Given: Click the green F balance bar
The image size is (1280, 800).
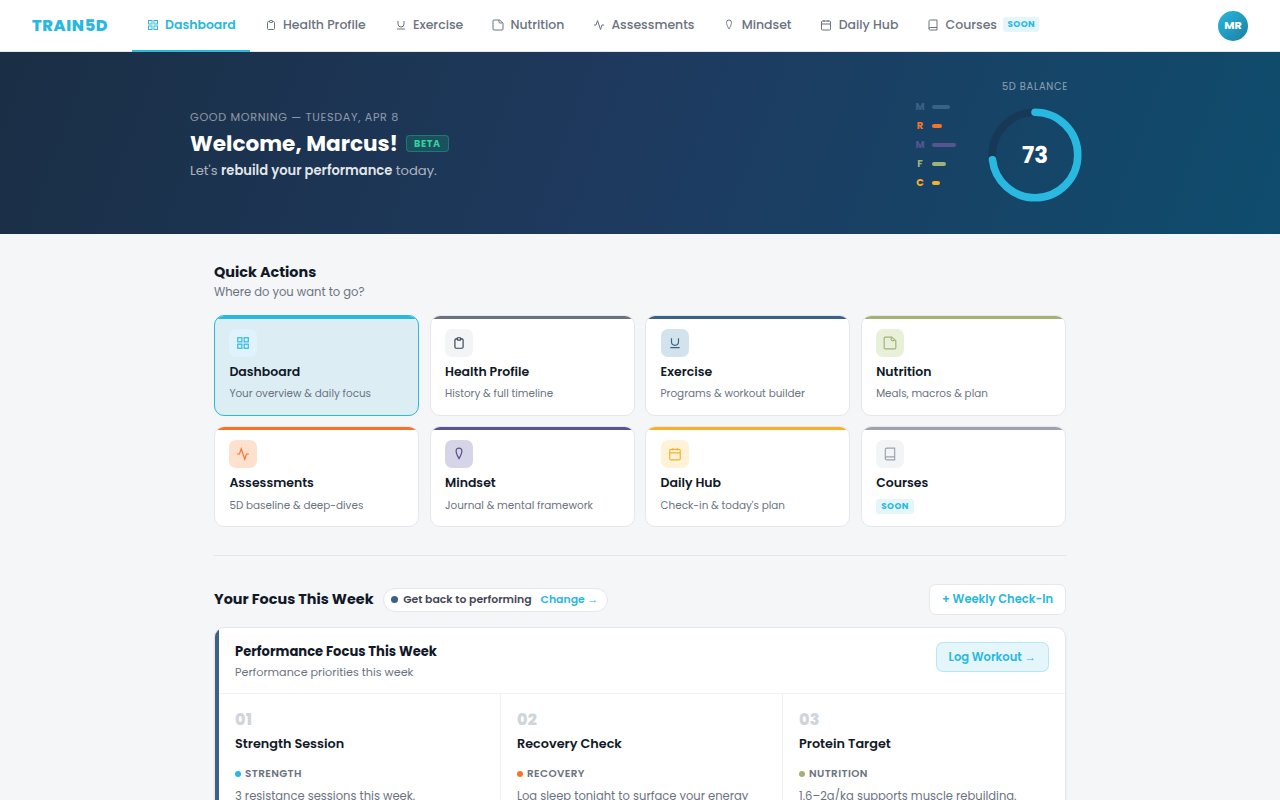Looking at the screenshot, I should [939, 164].
